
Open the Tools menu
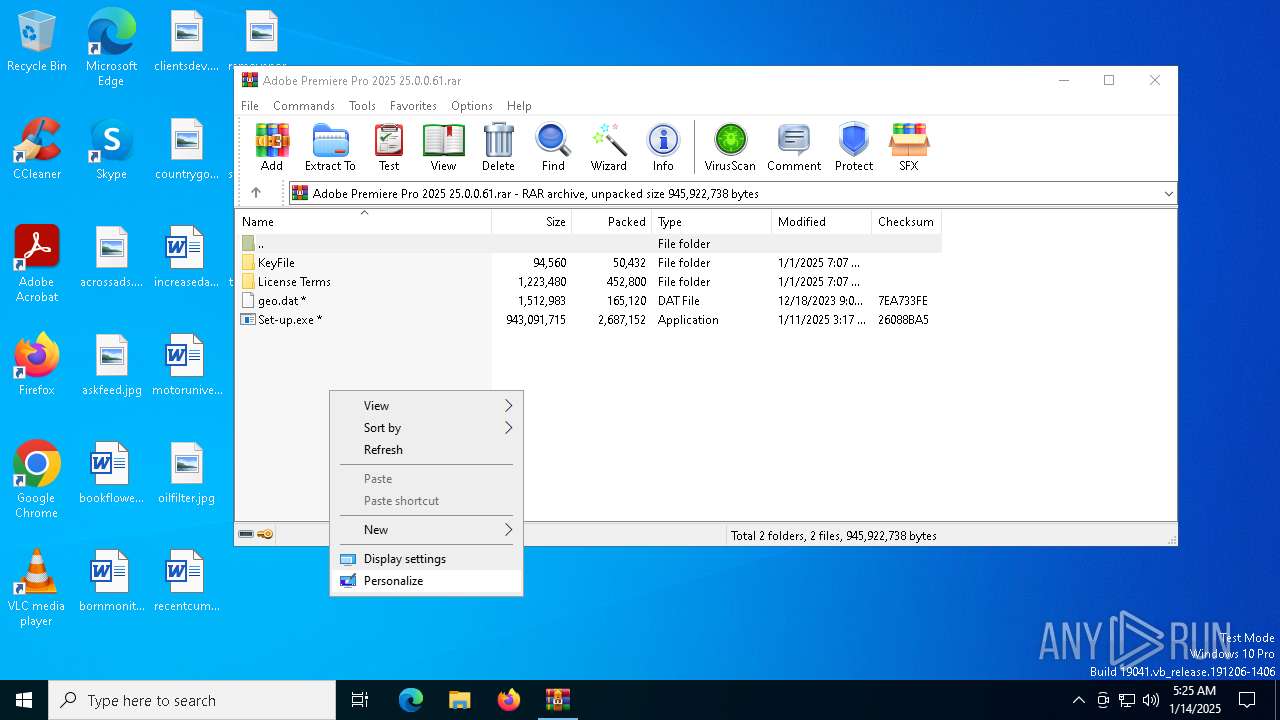362,105
